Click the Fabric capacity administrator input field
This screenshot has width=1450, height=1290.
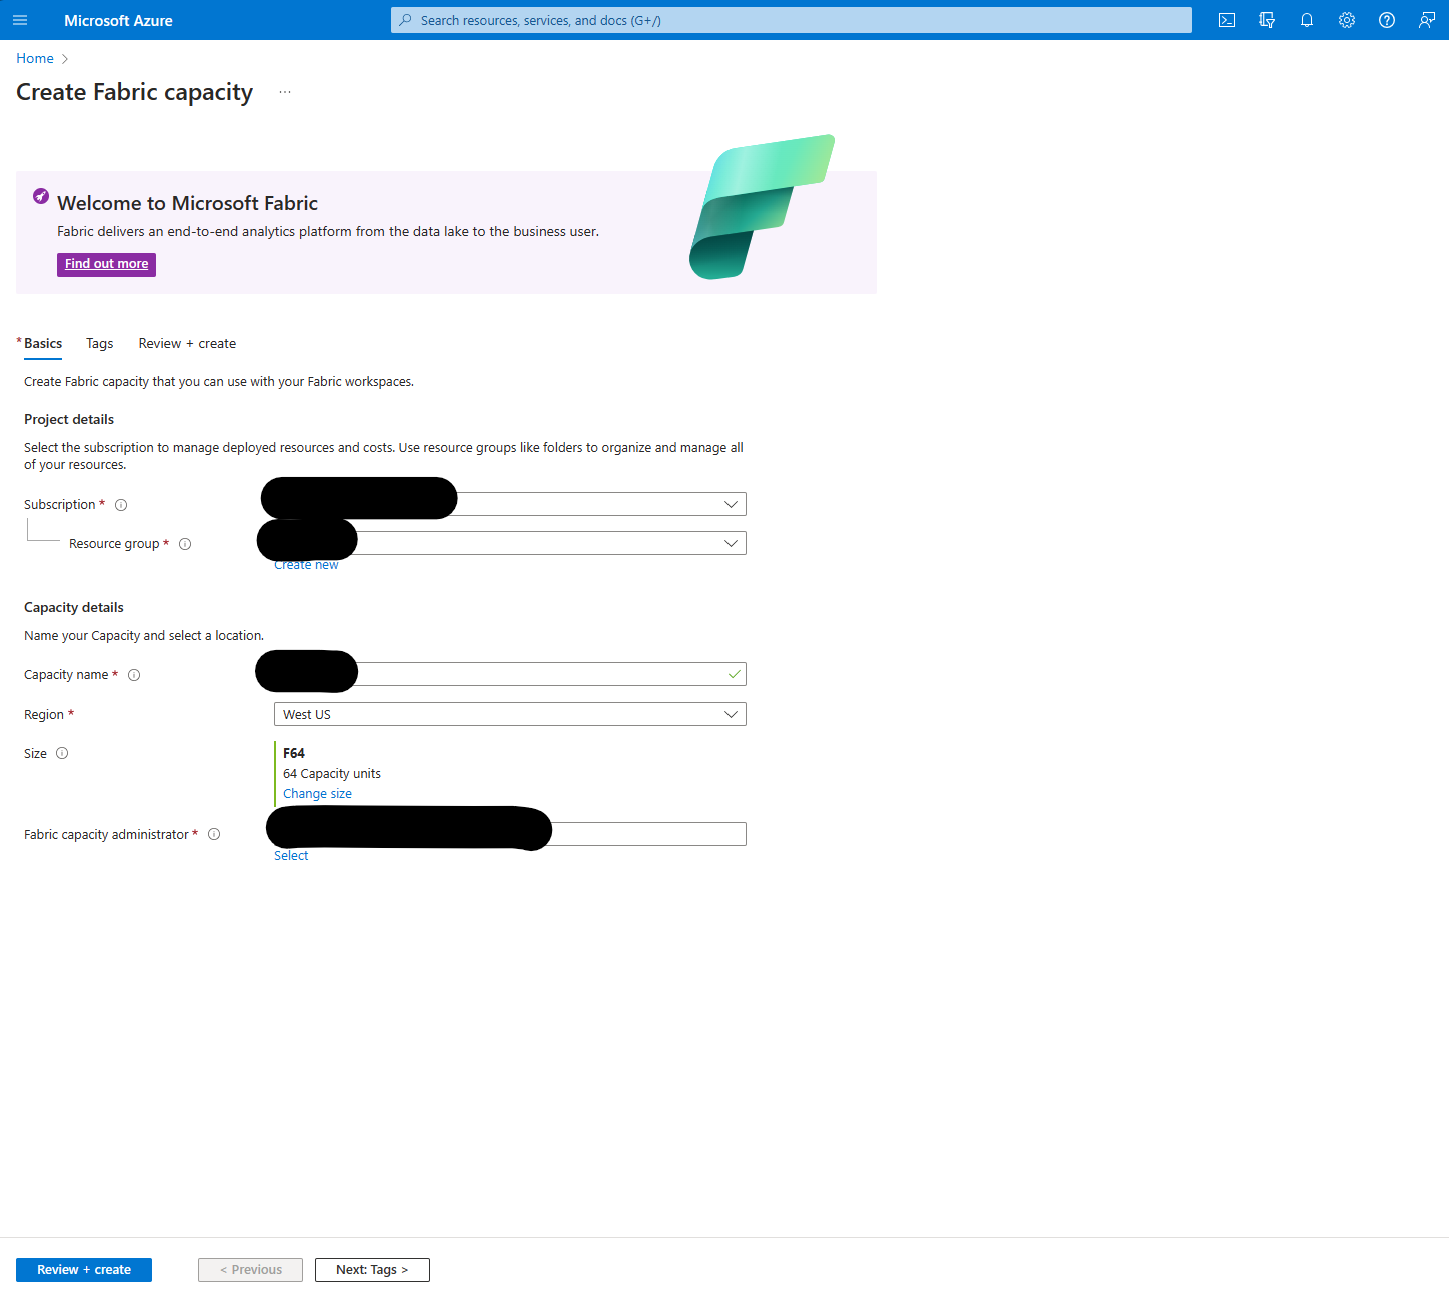click(510, 834)
